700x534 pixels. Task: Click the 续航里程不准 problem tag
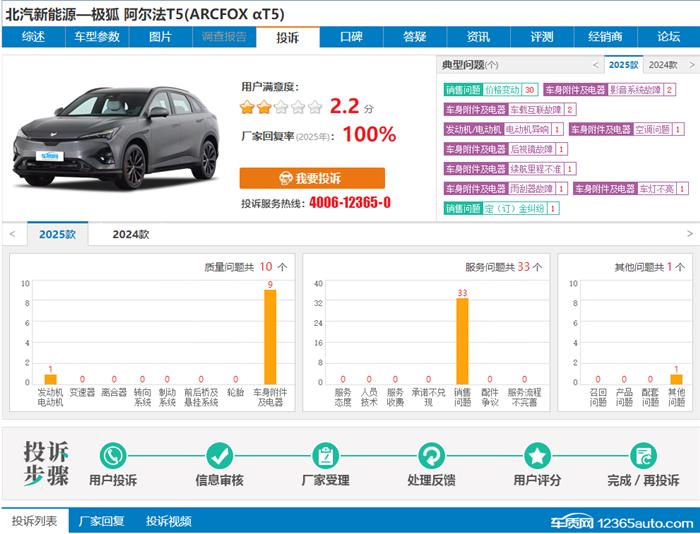click(x=510, y=169)
